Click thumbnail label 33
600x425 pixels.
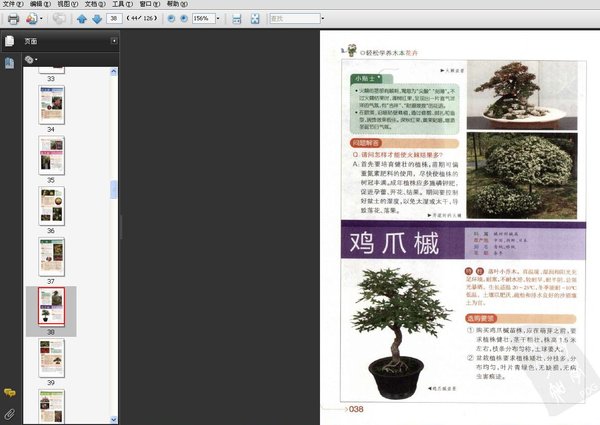(51, 79)
